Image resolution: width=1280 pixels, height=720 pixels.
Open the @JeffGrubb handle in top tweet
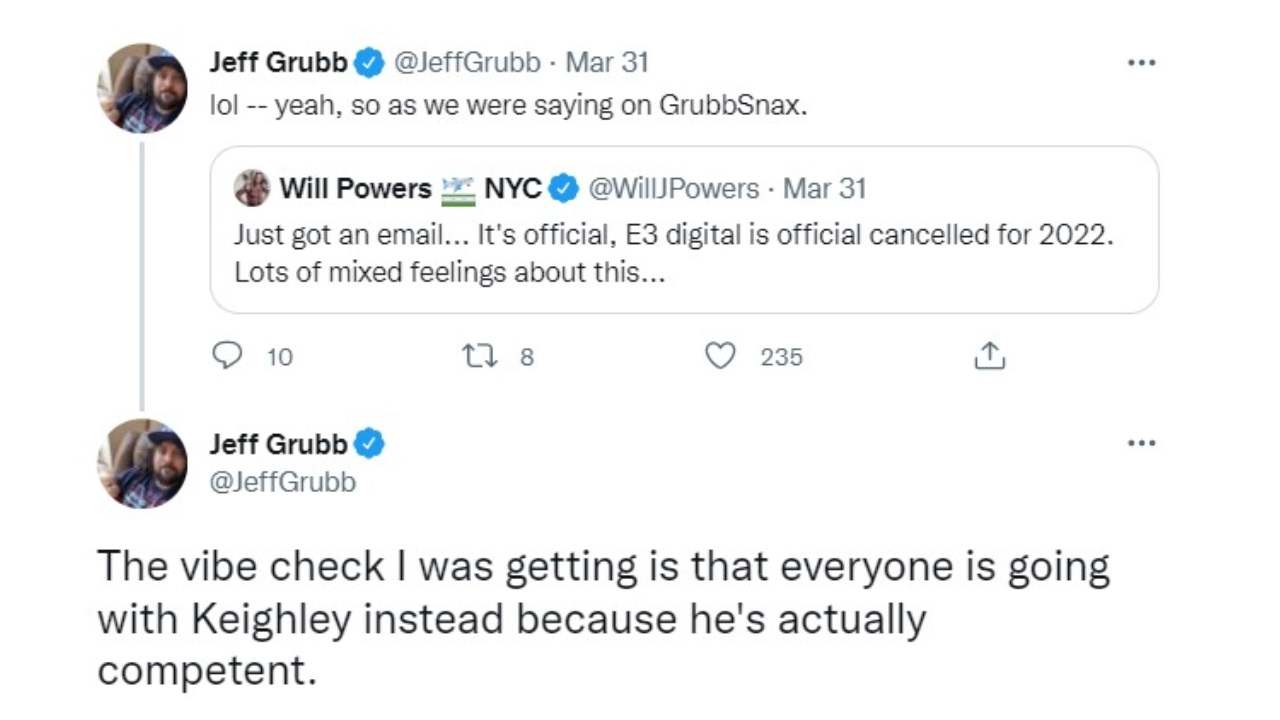[468, 62]
